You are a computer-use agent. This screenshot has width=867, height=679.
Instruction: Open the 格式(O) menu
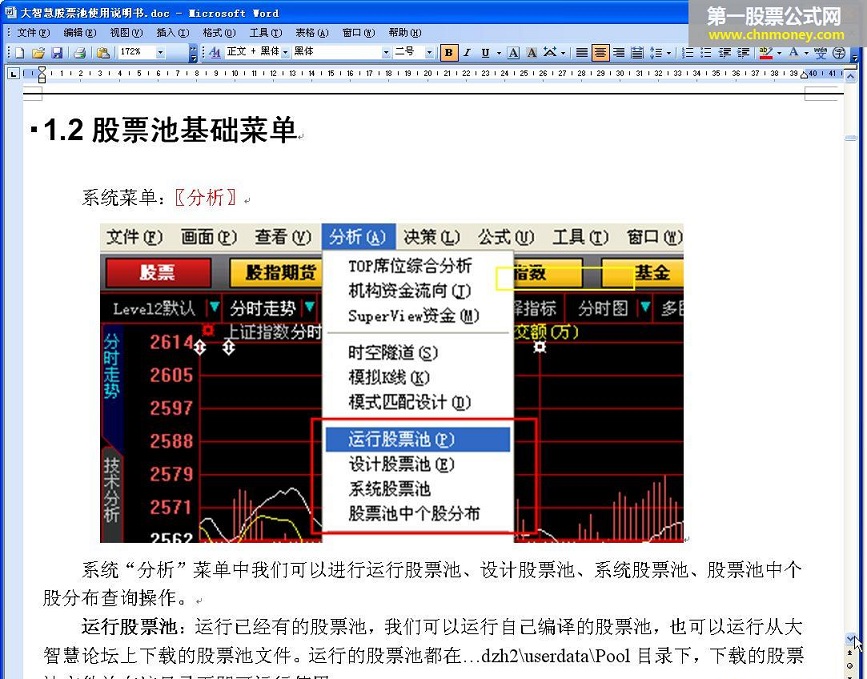tap(219, 33)
